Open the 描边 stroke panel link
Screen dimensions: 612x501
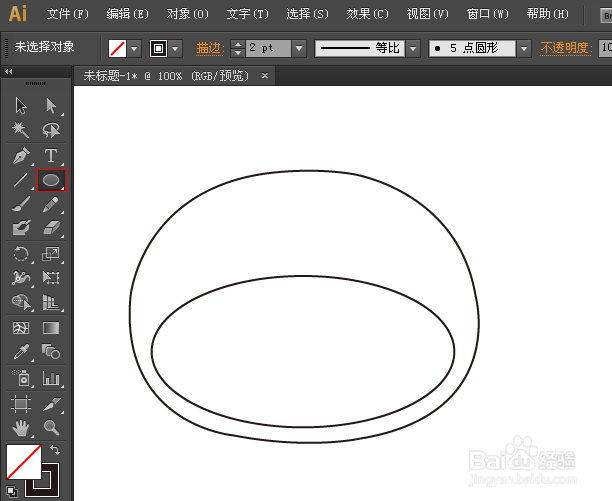210,48
